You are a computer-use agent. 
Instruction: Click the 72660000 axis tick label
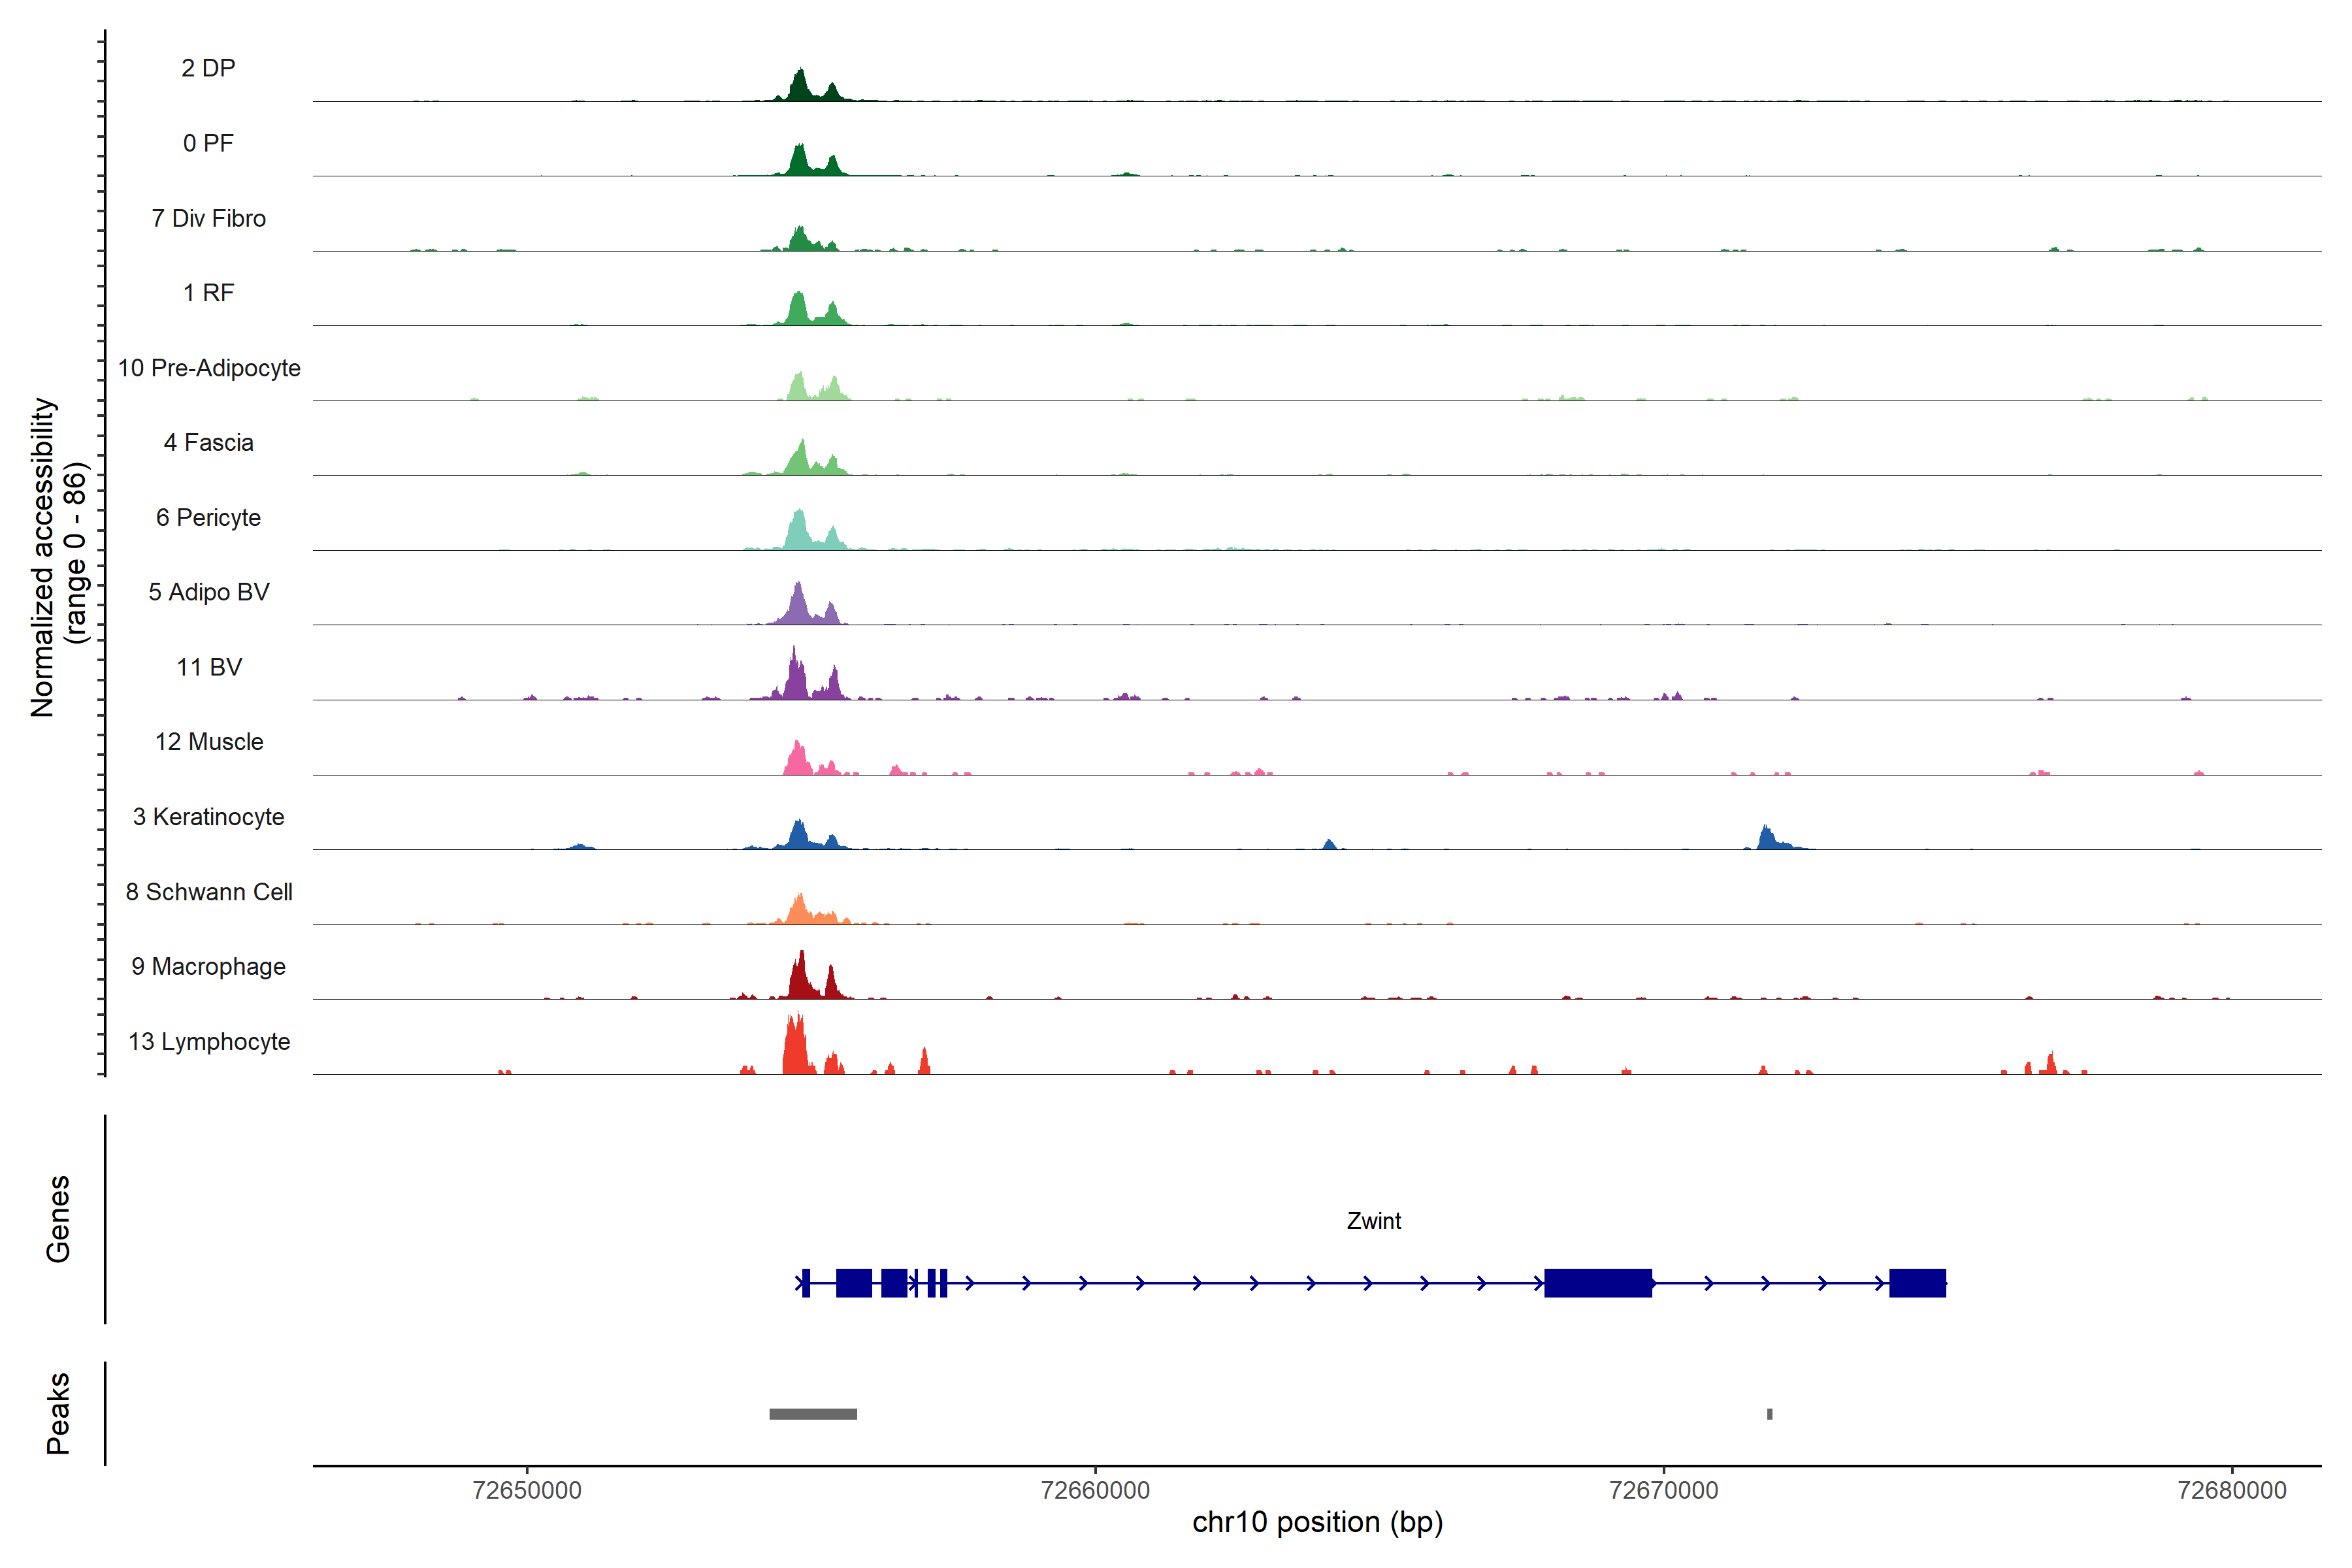coord(1095,1490)
